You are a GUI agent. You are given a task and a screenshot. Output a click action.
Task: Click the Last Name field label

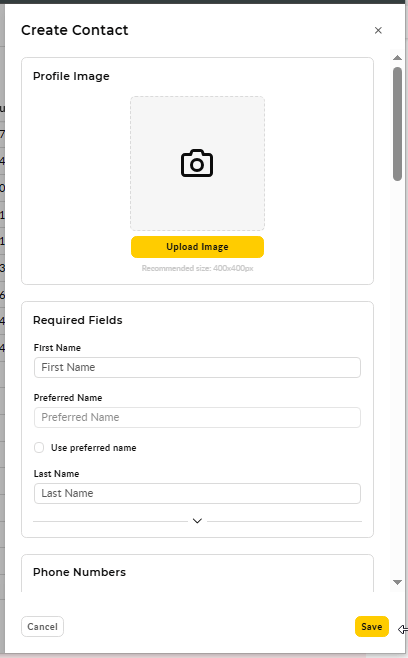[x=56, y=473]
